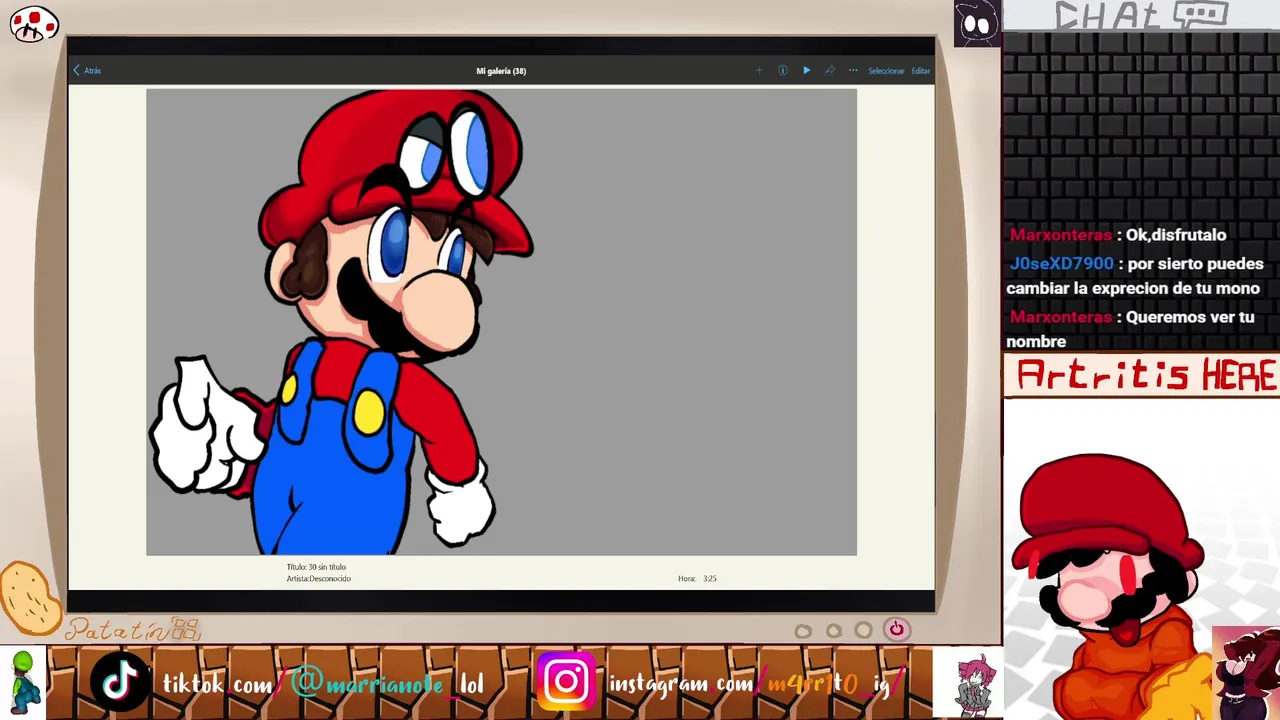Open the three-dot more options menu
This screenshot has width=1280, height=720.
coord(853,71)
